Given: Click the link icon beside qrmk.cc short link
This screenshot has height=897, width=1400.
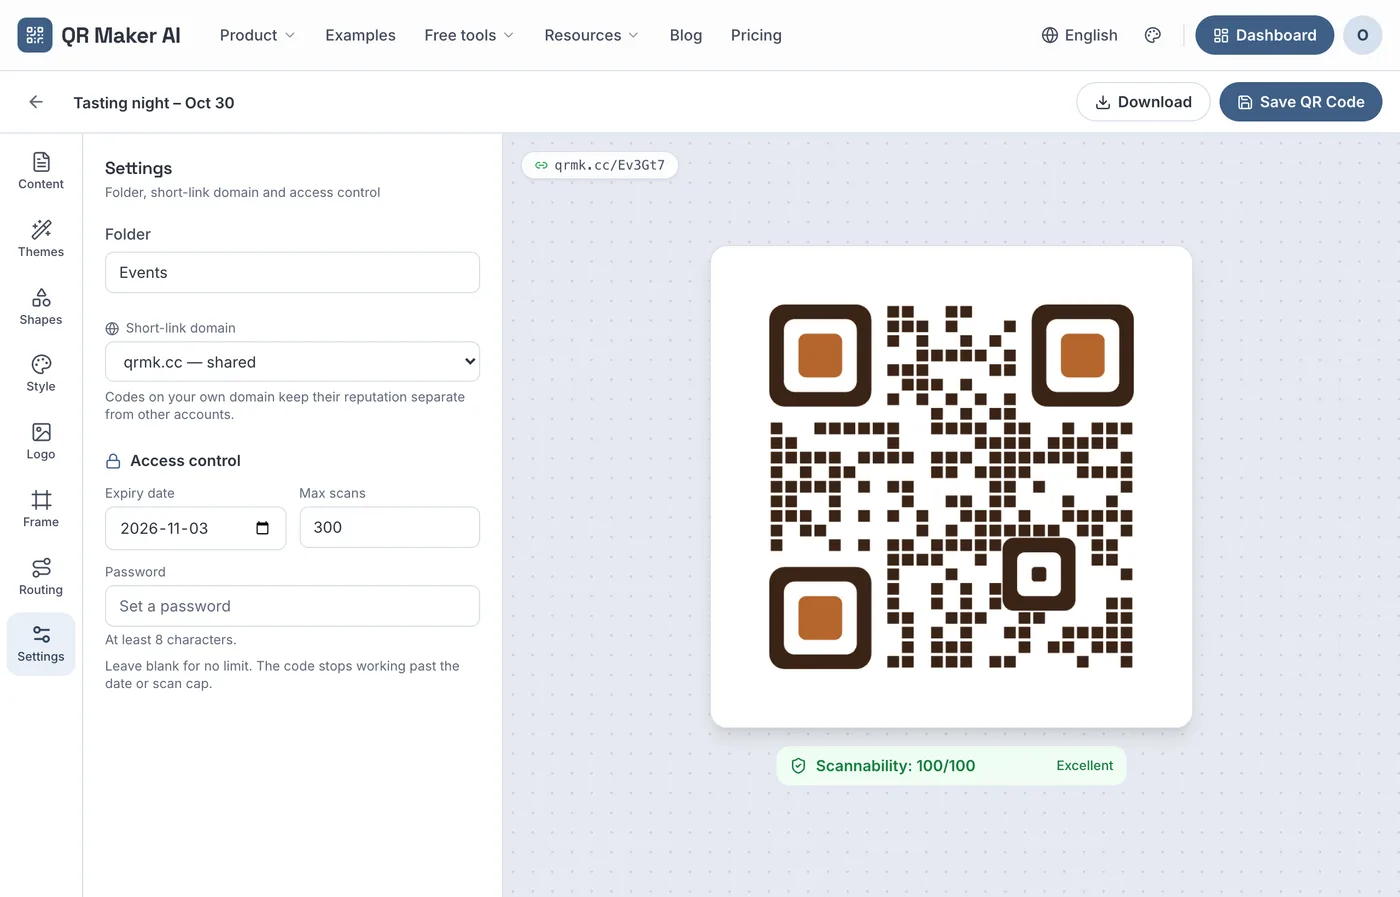Looking at the screenshot, I should [541, 165].
